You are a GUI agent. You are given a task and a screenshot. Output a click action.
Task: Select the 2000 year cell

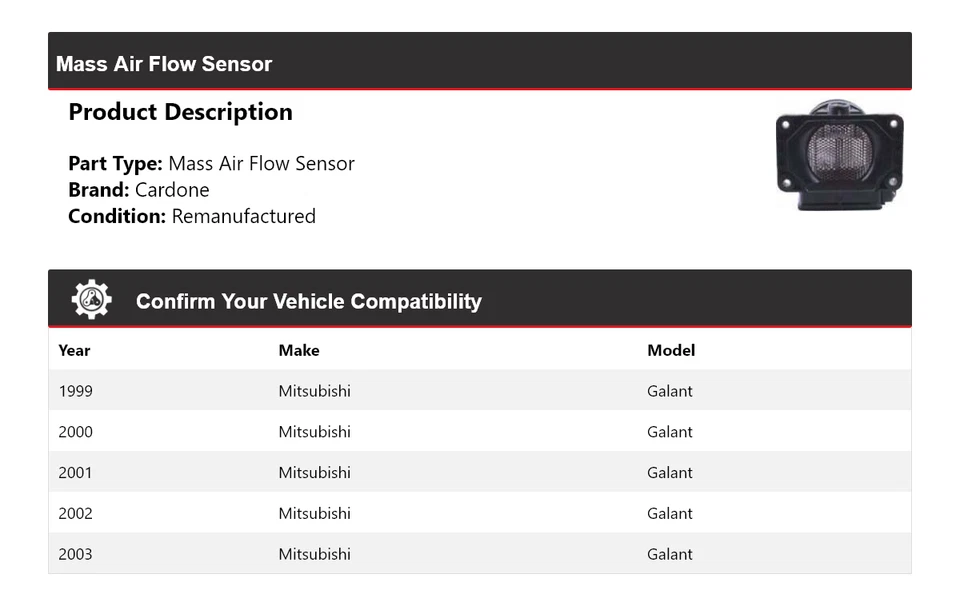[x=75, y=432]
